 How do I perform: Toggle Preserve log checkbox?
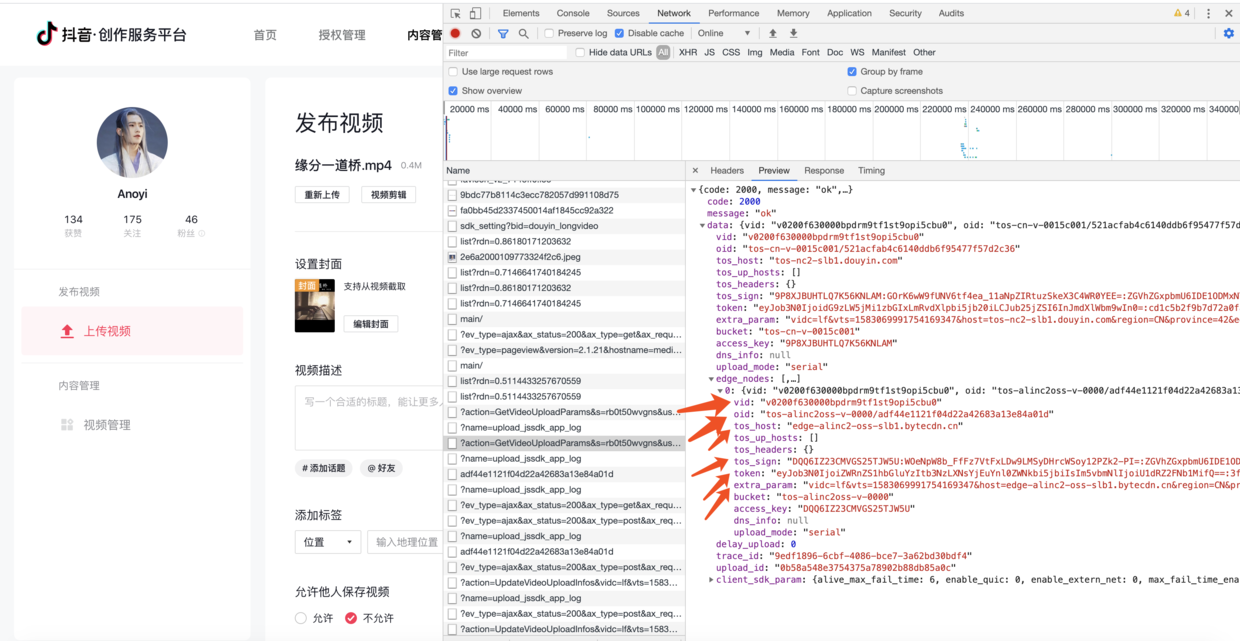click(x=549, y=33)
